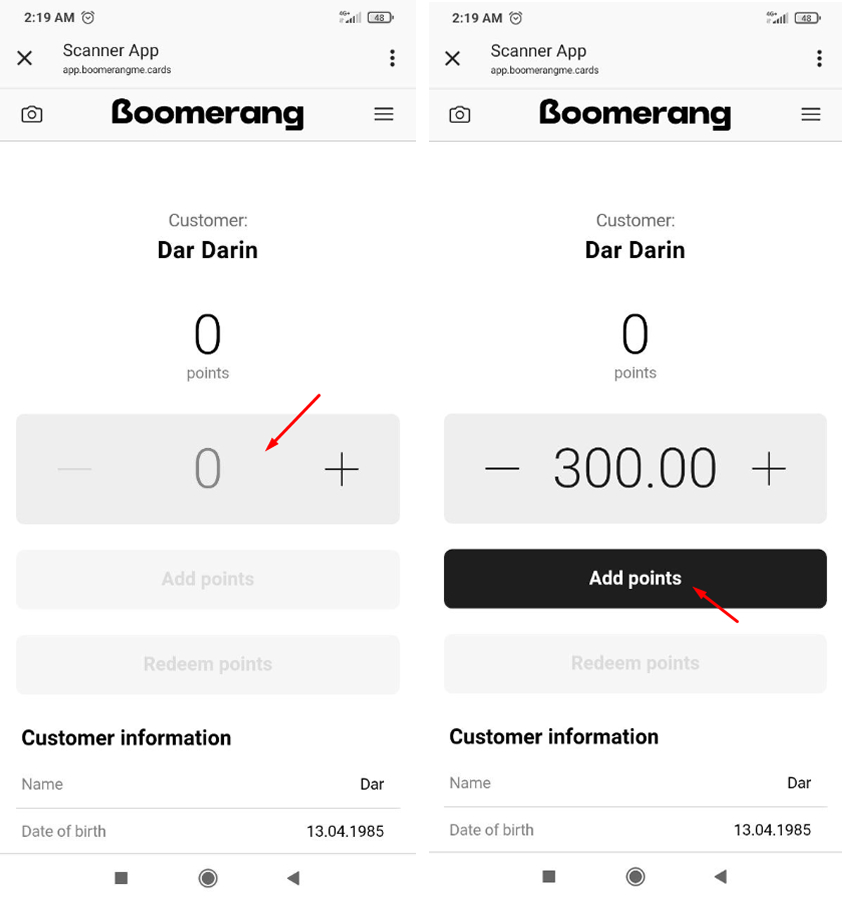Tap the Android back arrow on the left screen
The image size is (848, 899).
click(293, 877)
